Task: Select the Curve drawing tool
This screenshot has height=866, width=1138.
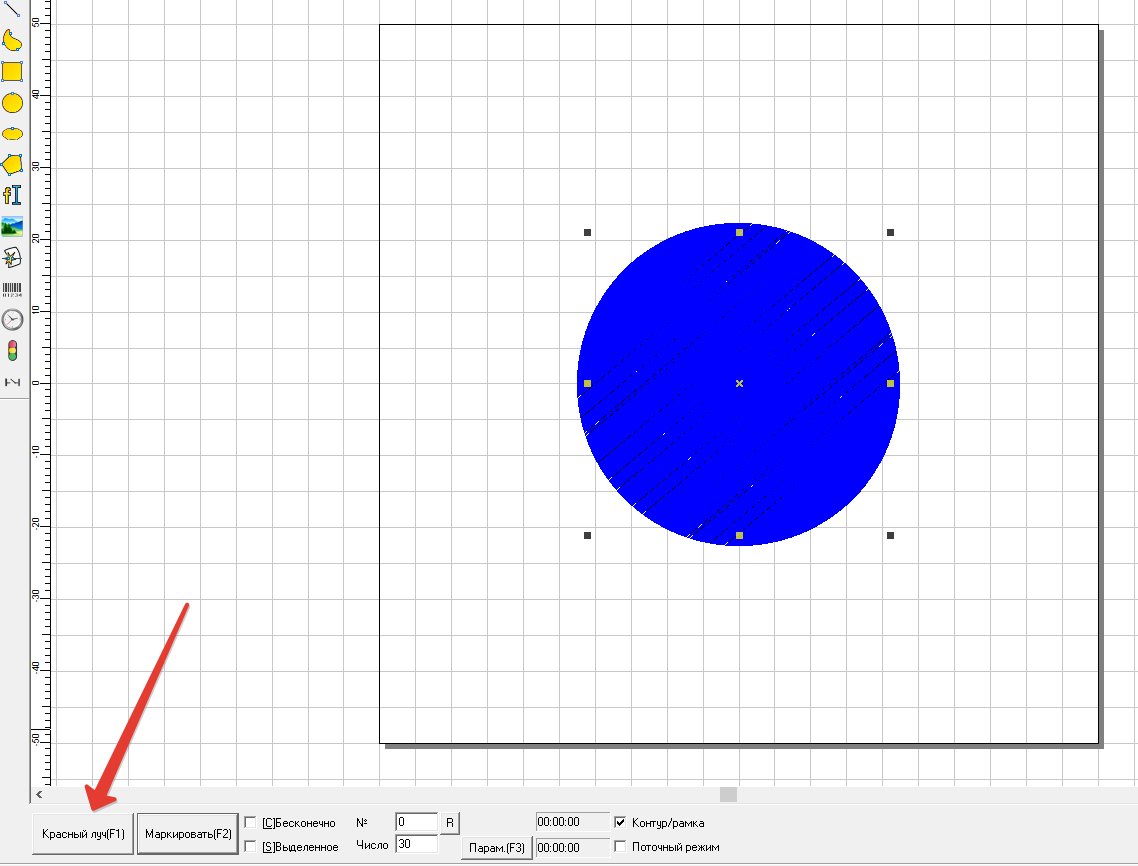Action: point(12,40)
